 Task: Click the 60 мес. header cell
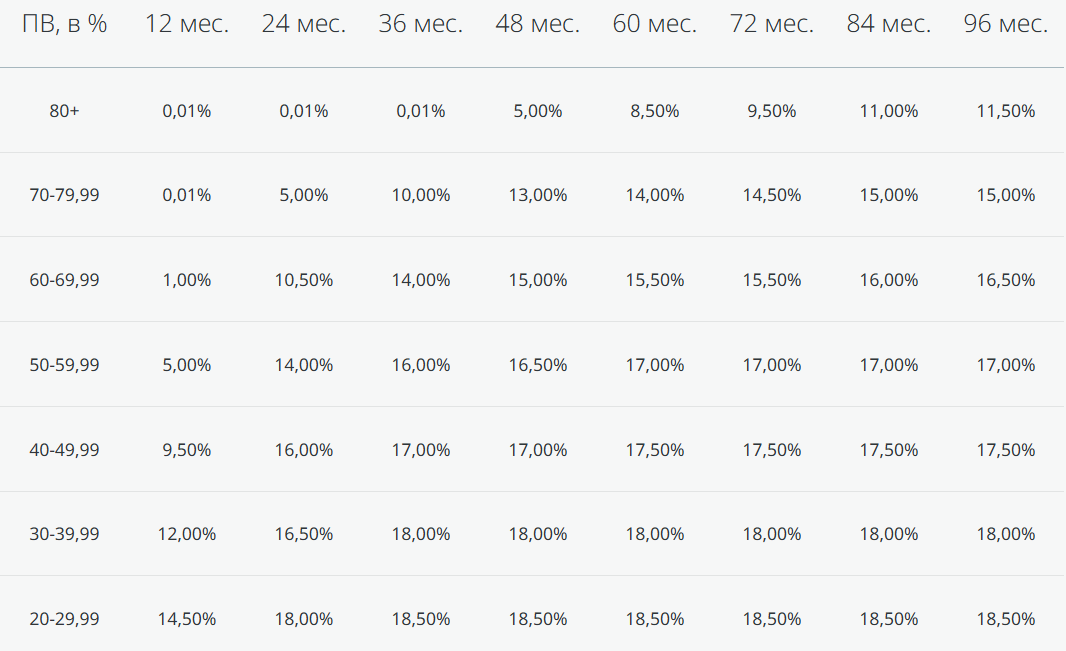click(x=655, y=24)
